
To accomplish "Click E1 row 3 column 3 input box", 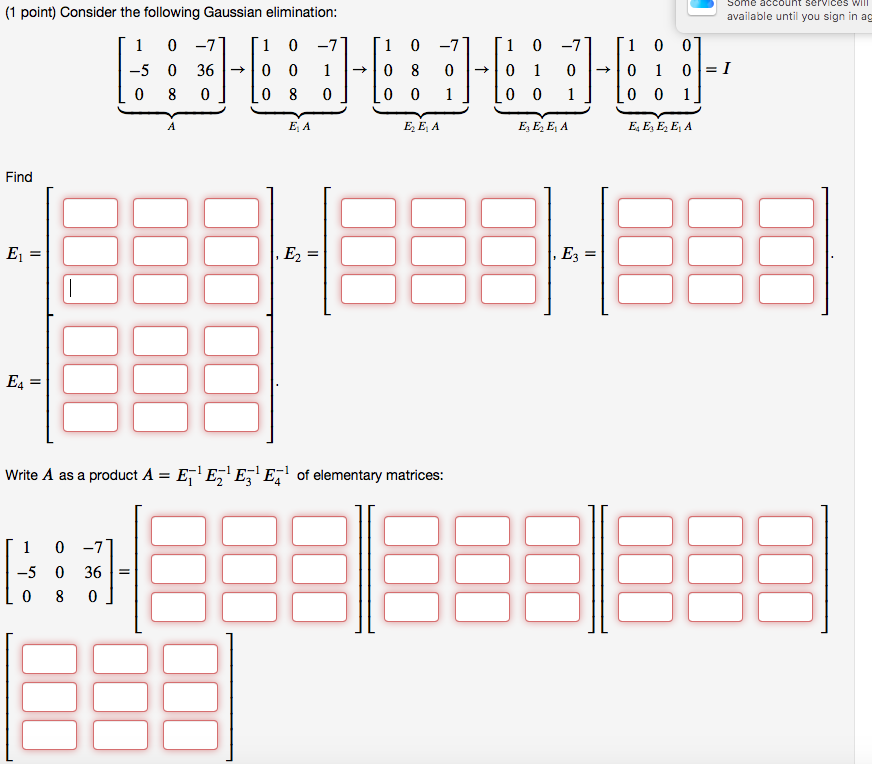I will pos(231,289).
